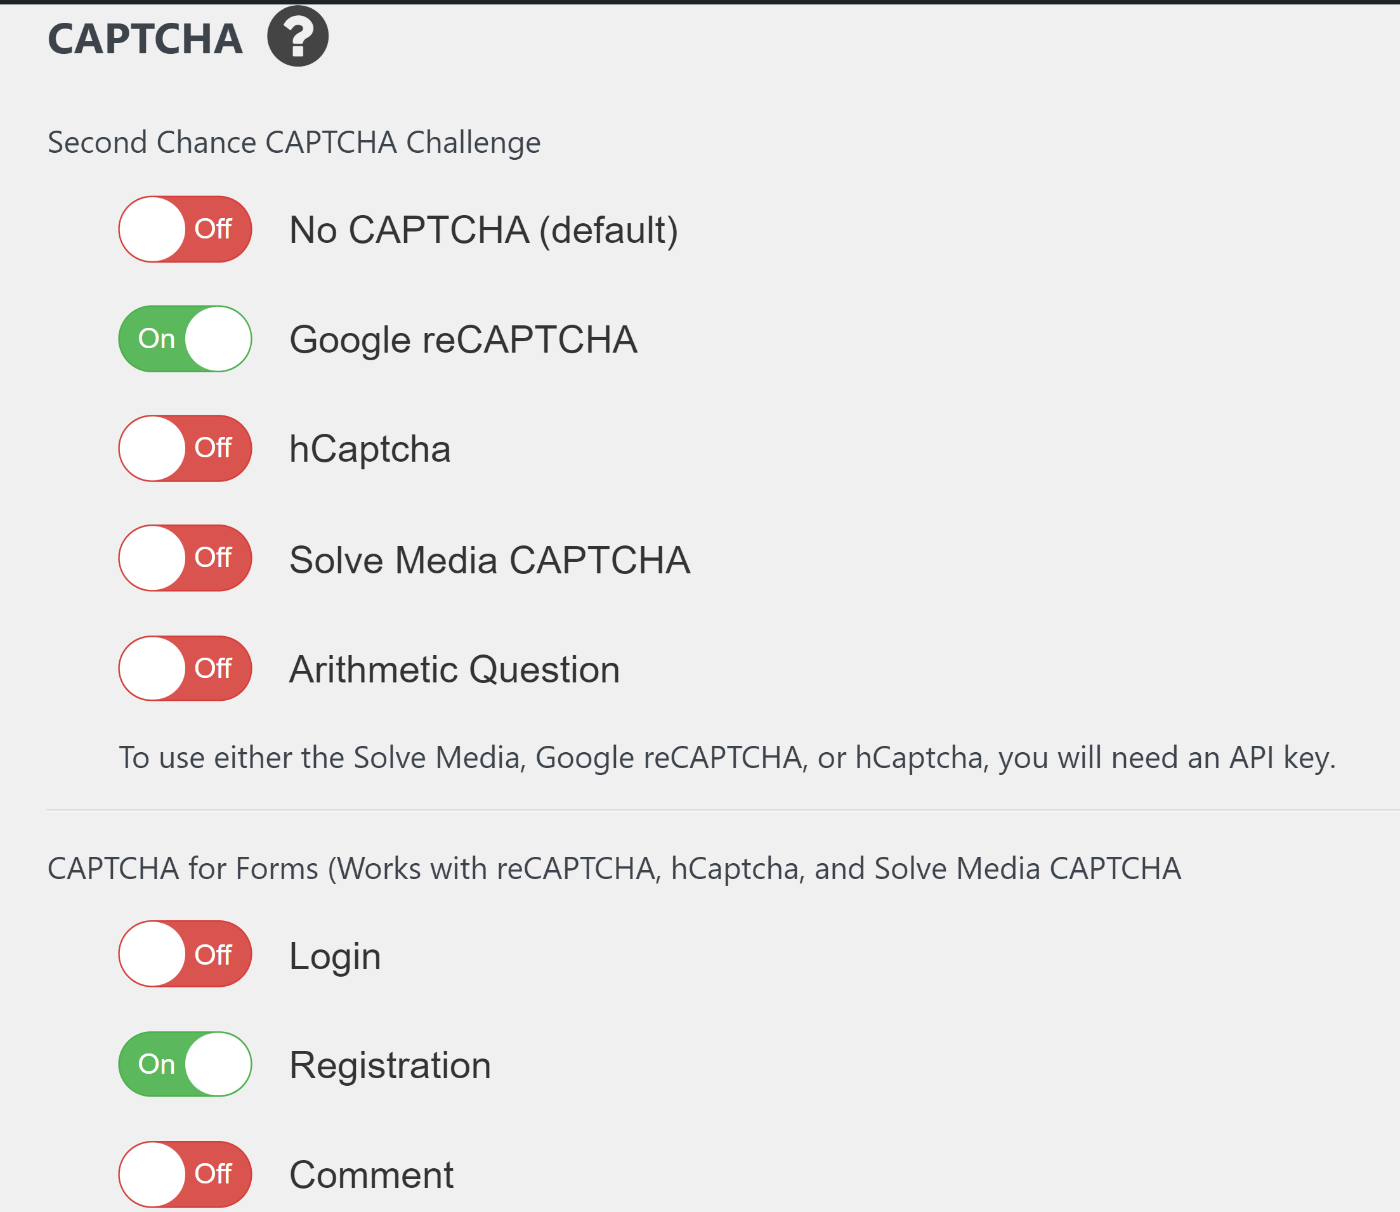The image size is (1400, 1212).
Task: Turn on CAPTCHA for Comment forms
Action: [x=185, y=1174]
